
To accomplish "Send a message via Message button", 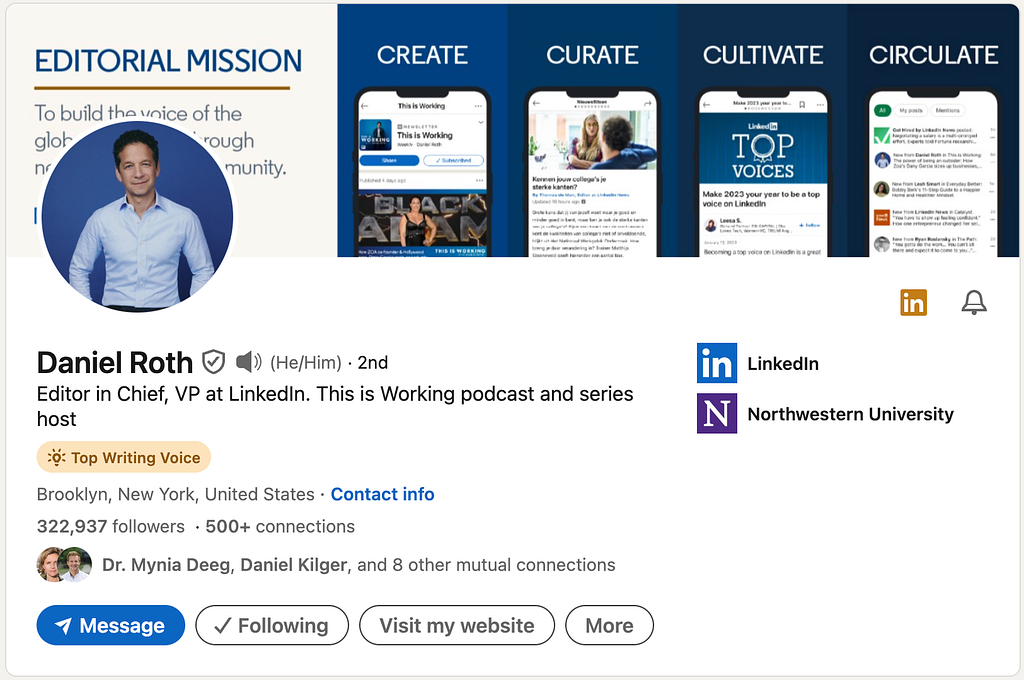I will [111, 625].
